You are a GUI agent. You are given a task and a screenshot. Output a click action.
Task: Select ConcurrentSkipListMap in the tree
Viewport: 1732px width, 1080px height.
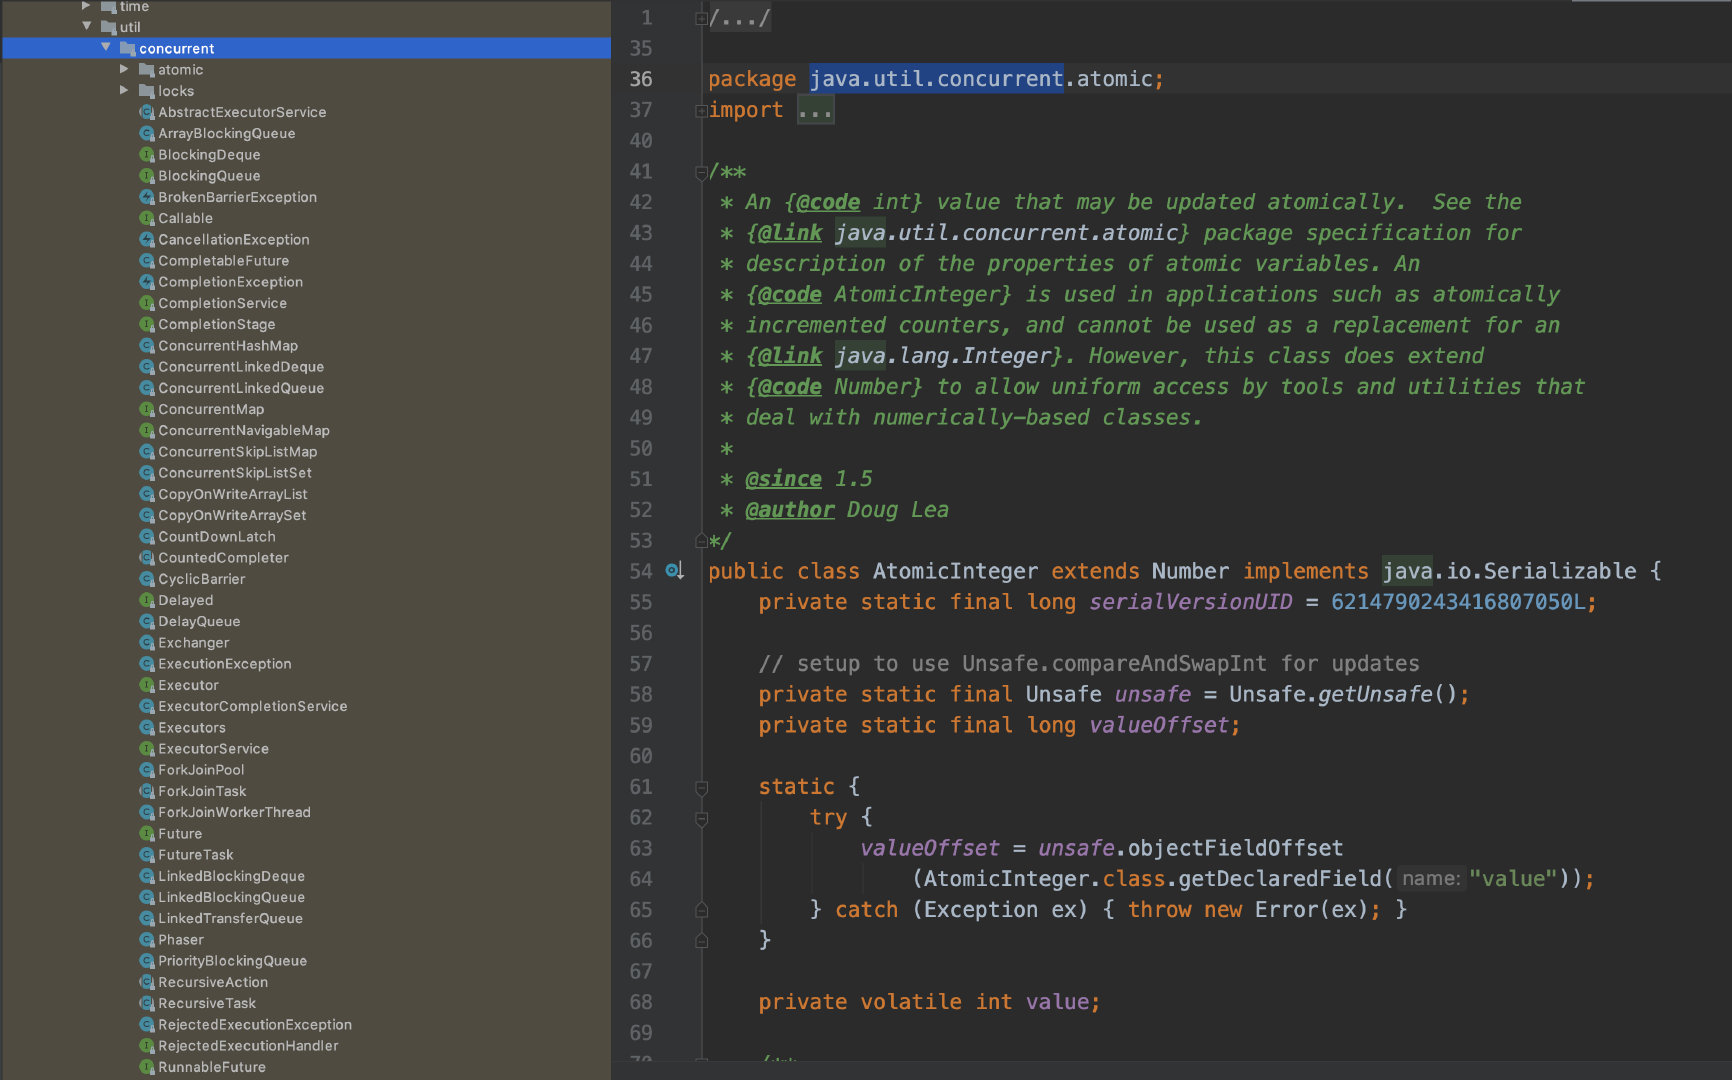coord(237,451)
